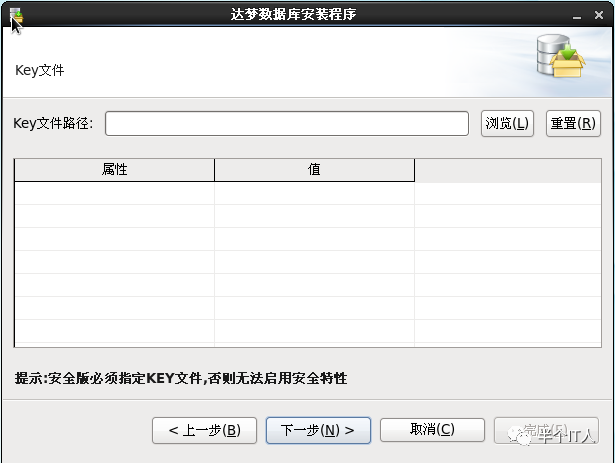The width and height of the screenshot is (615, 463).
Task: Close the 达梦数据库安装程序 window
Action: [x=599, y=15]
